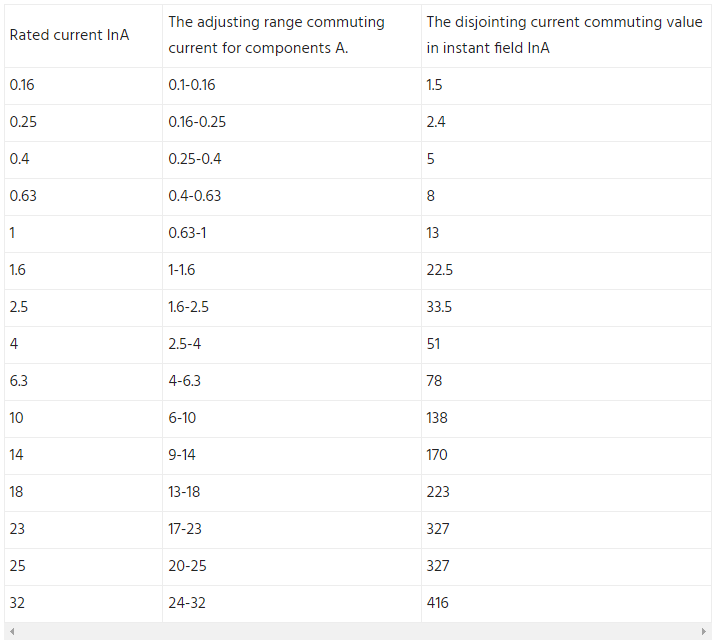Click the range cell 2.5-4
This screenshot has width=718, height=644.
(x=292, y=345)
